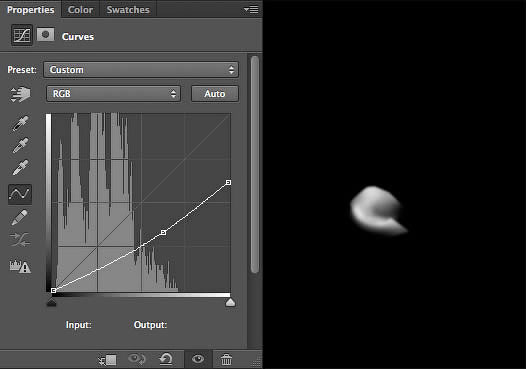This screenshot has height=369, width=526.
Task: Select the curve's middle control point
Action: 163,232
